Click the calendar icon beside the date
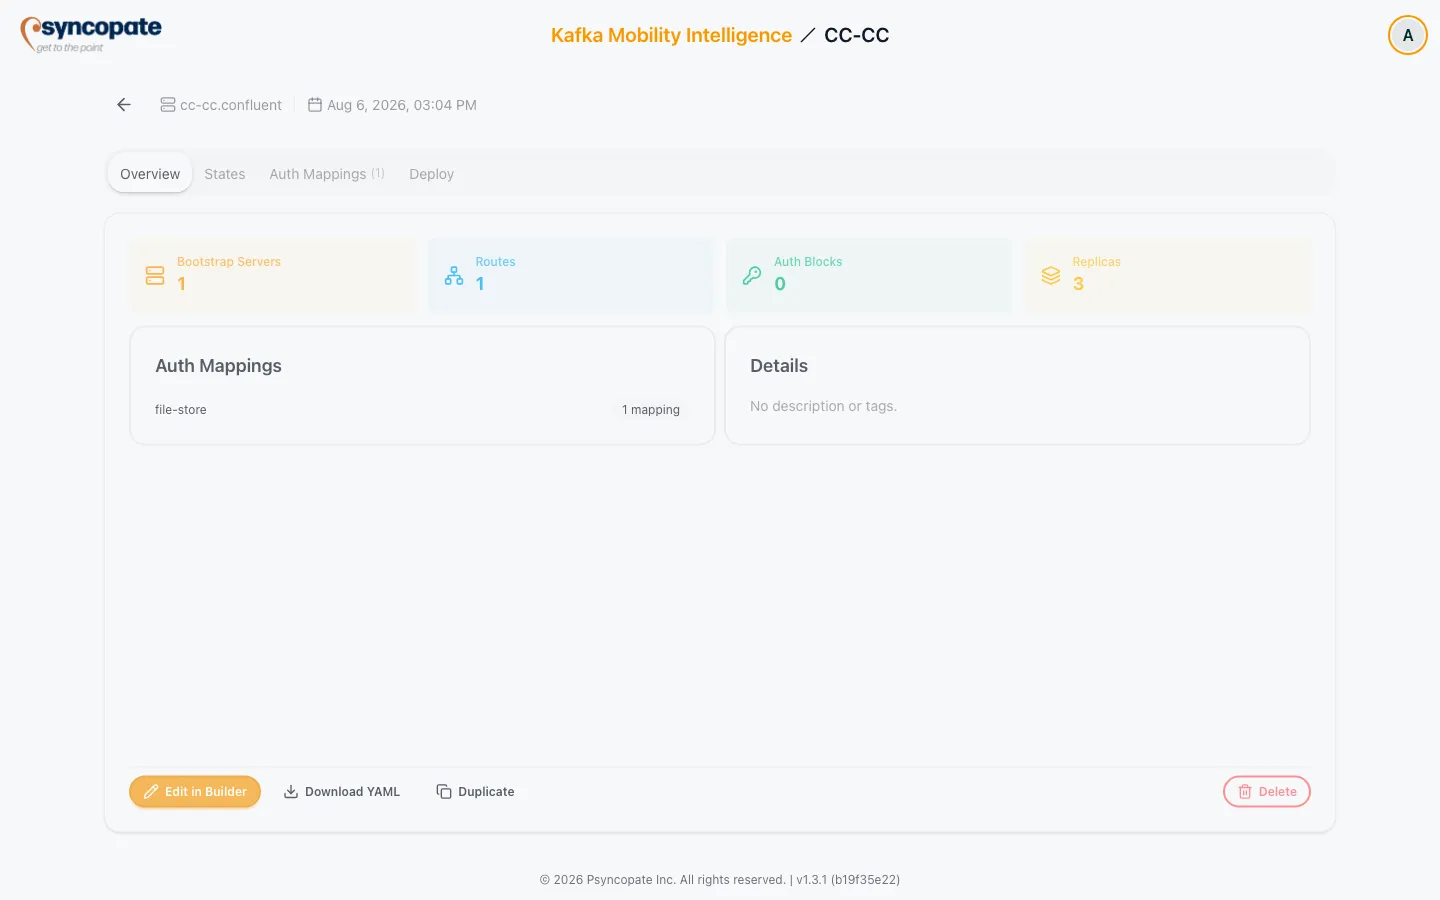Viewport: 1440px width, 900px height. tap(315, 105)
